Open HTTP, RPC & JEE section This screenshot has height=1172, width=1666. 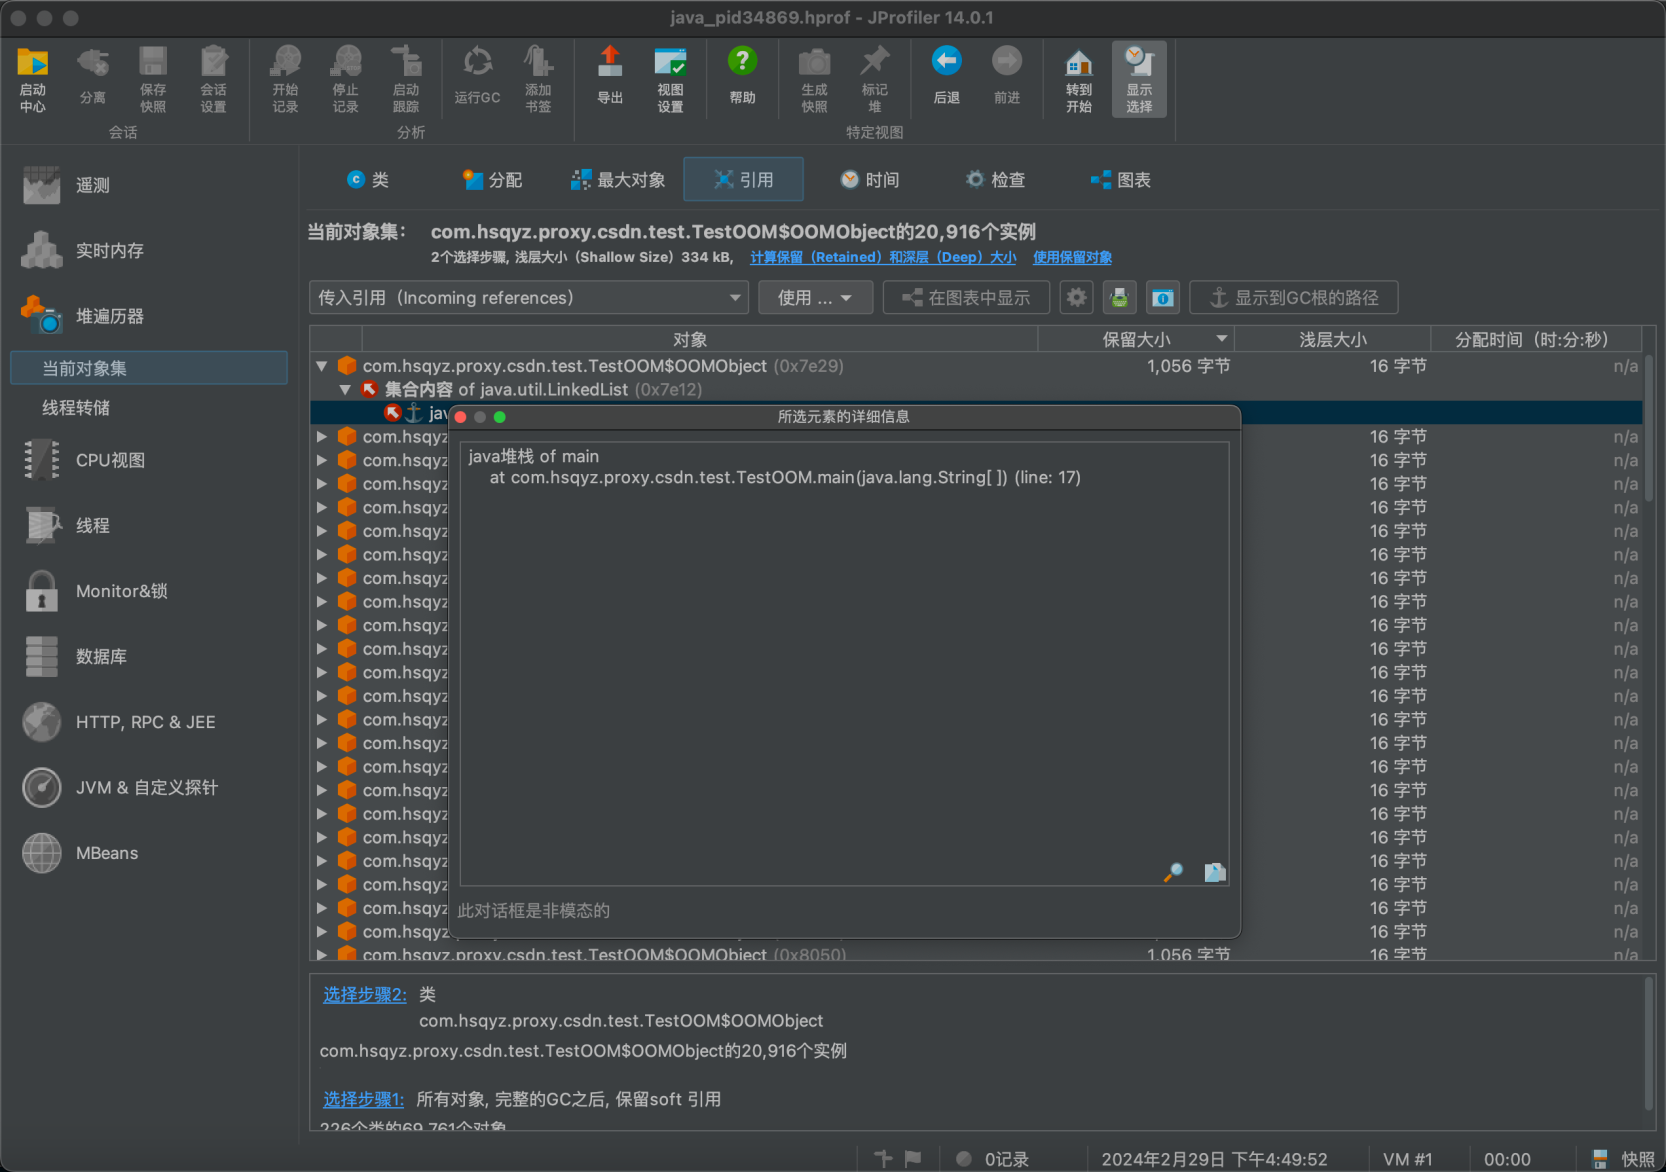[x=119, y=722]
